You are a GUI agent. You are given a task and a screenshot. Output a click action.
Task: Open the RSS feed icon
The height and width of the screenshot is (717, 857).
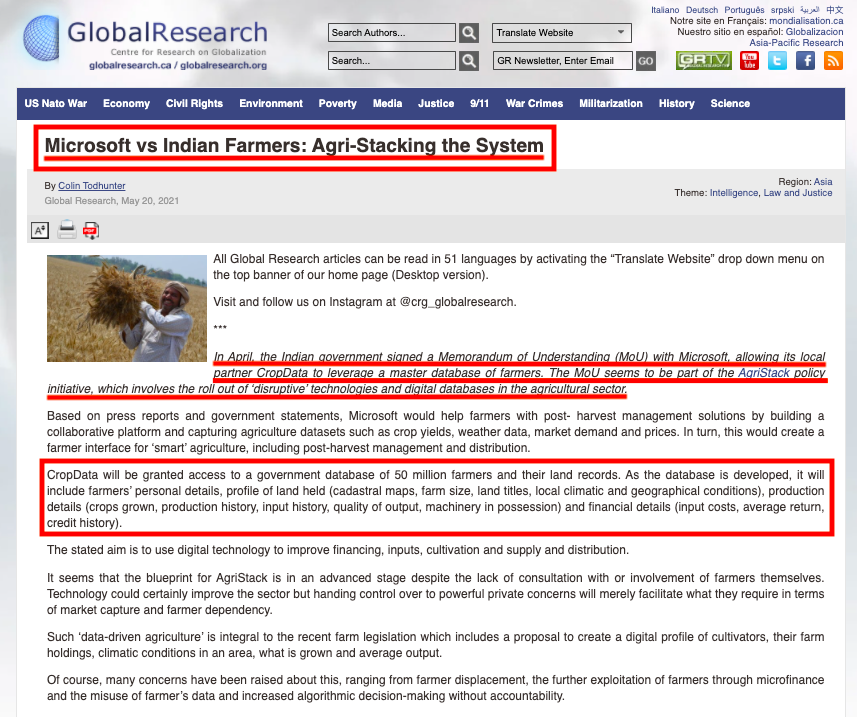tap(833, 60)
